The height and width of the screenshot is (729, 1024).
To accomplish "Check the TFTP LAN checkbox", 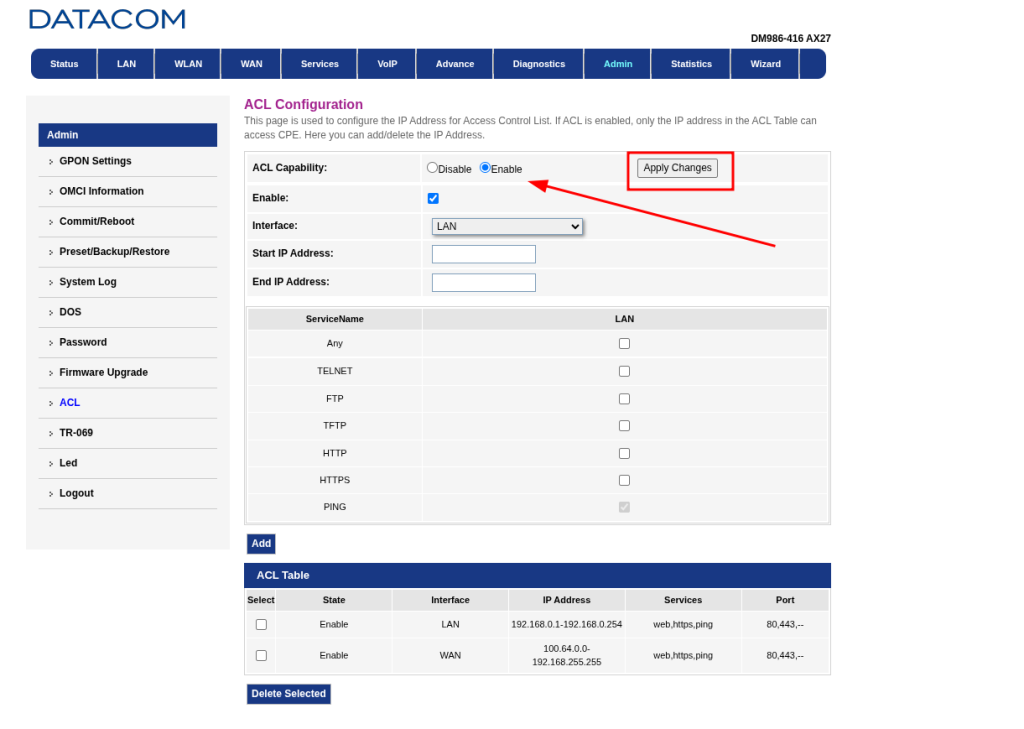I will [624, 426].
